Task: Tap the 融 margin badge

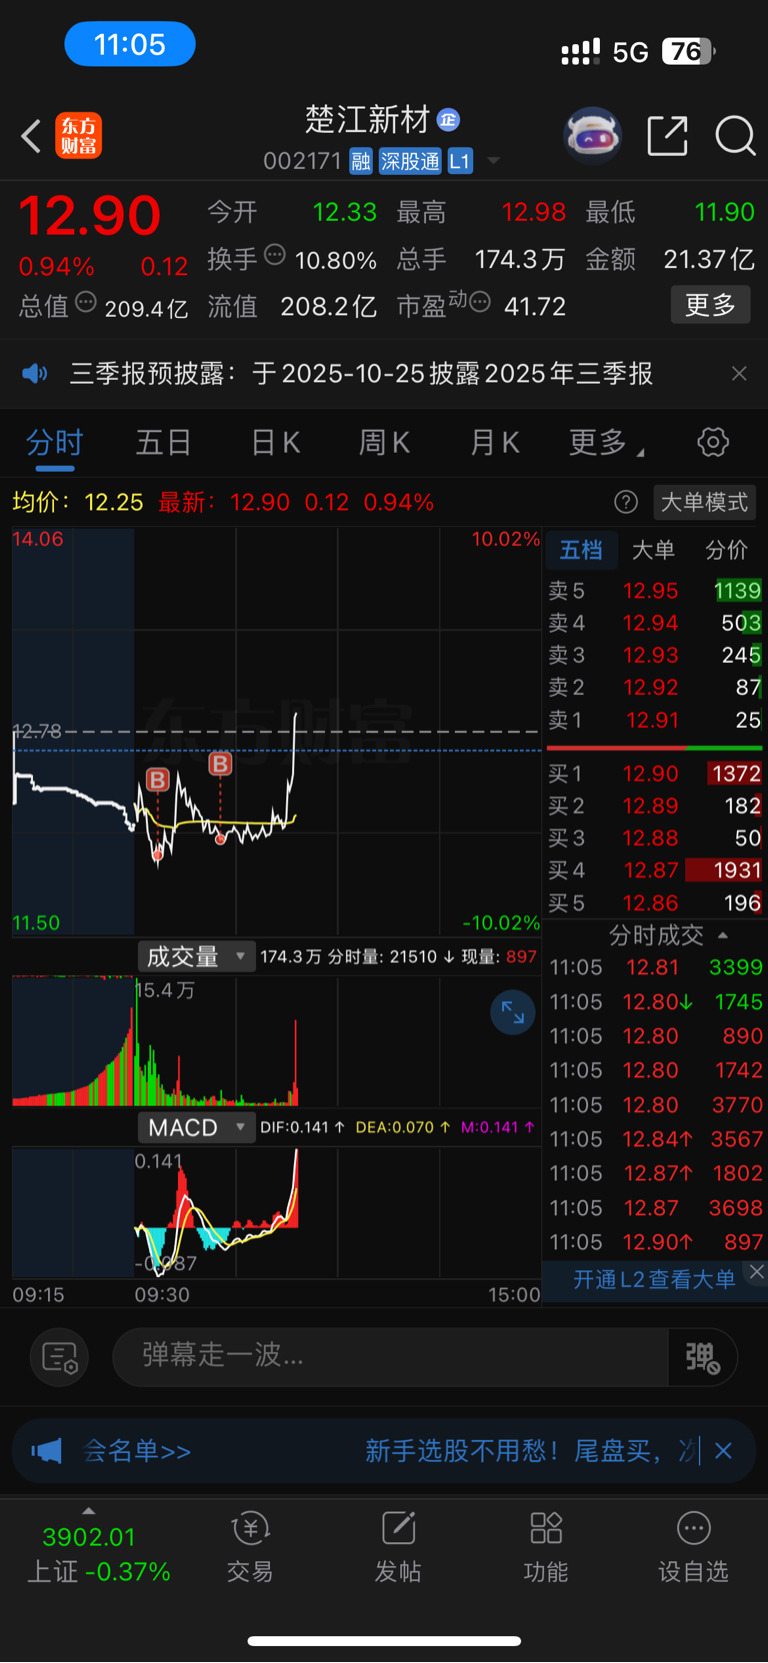Action: pyautogui.click(x=361, y=161)
